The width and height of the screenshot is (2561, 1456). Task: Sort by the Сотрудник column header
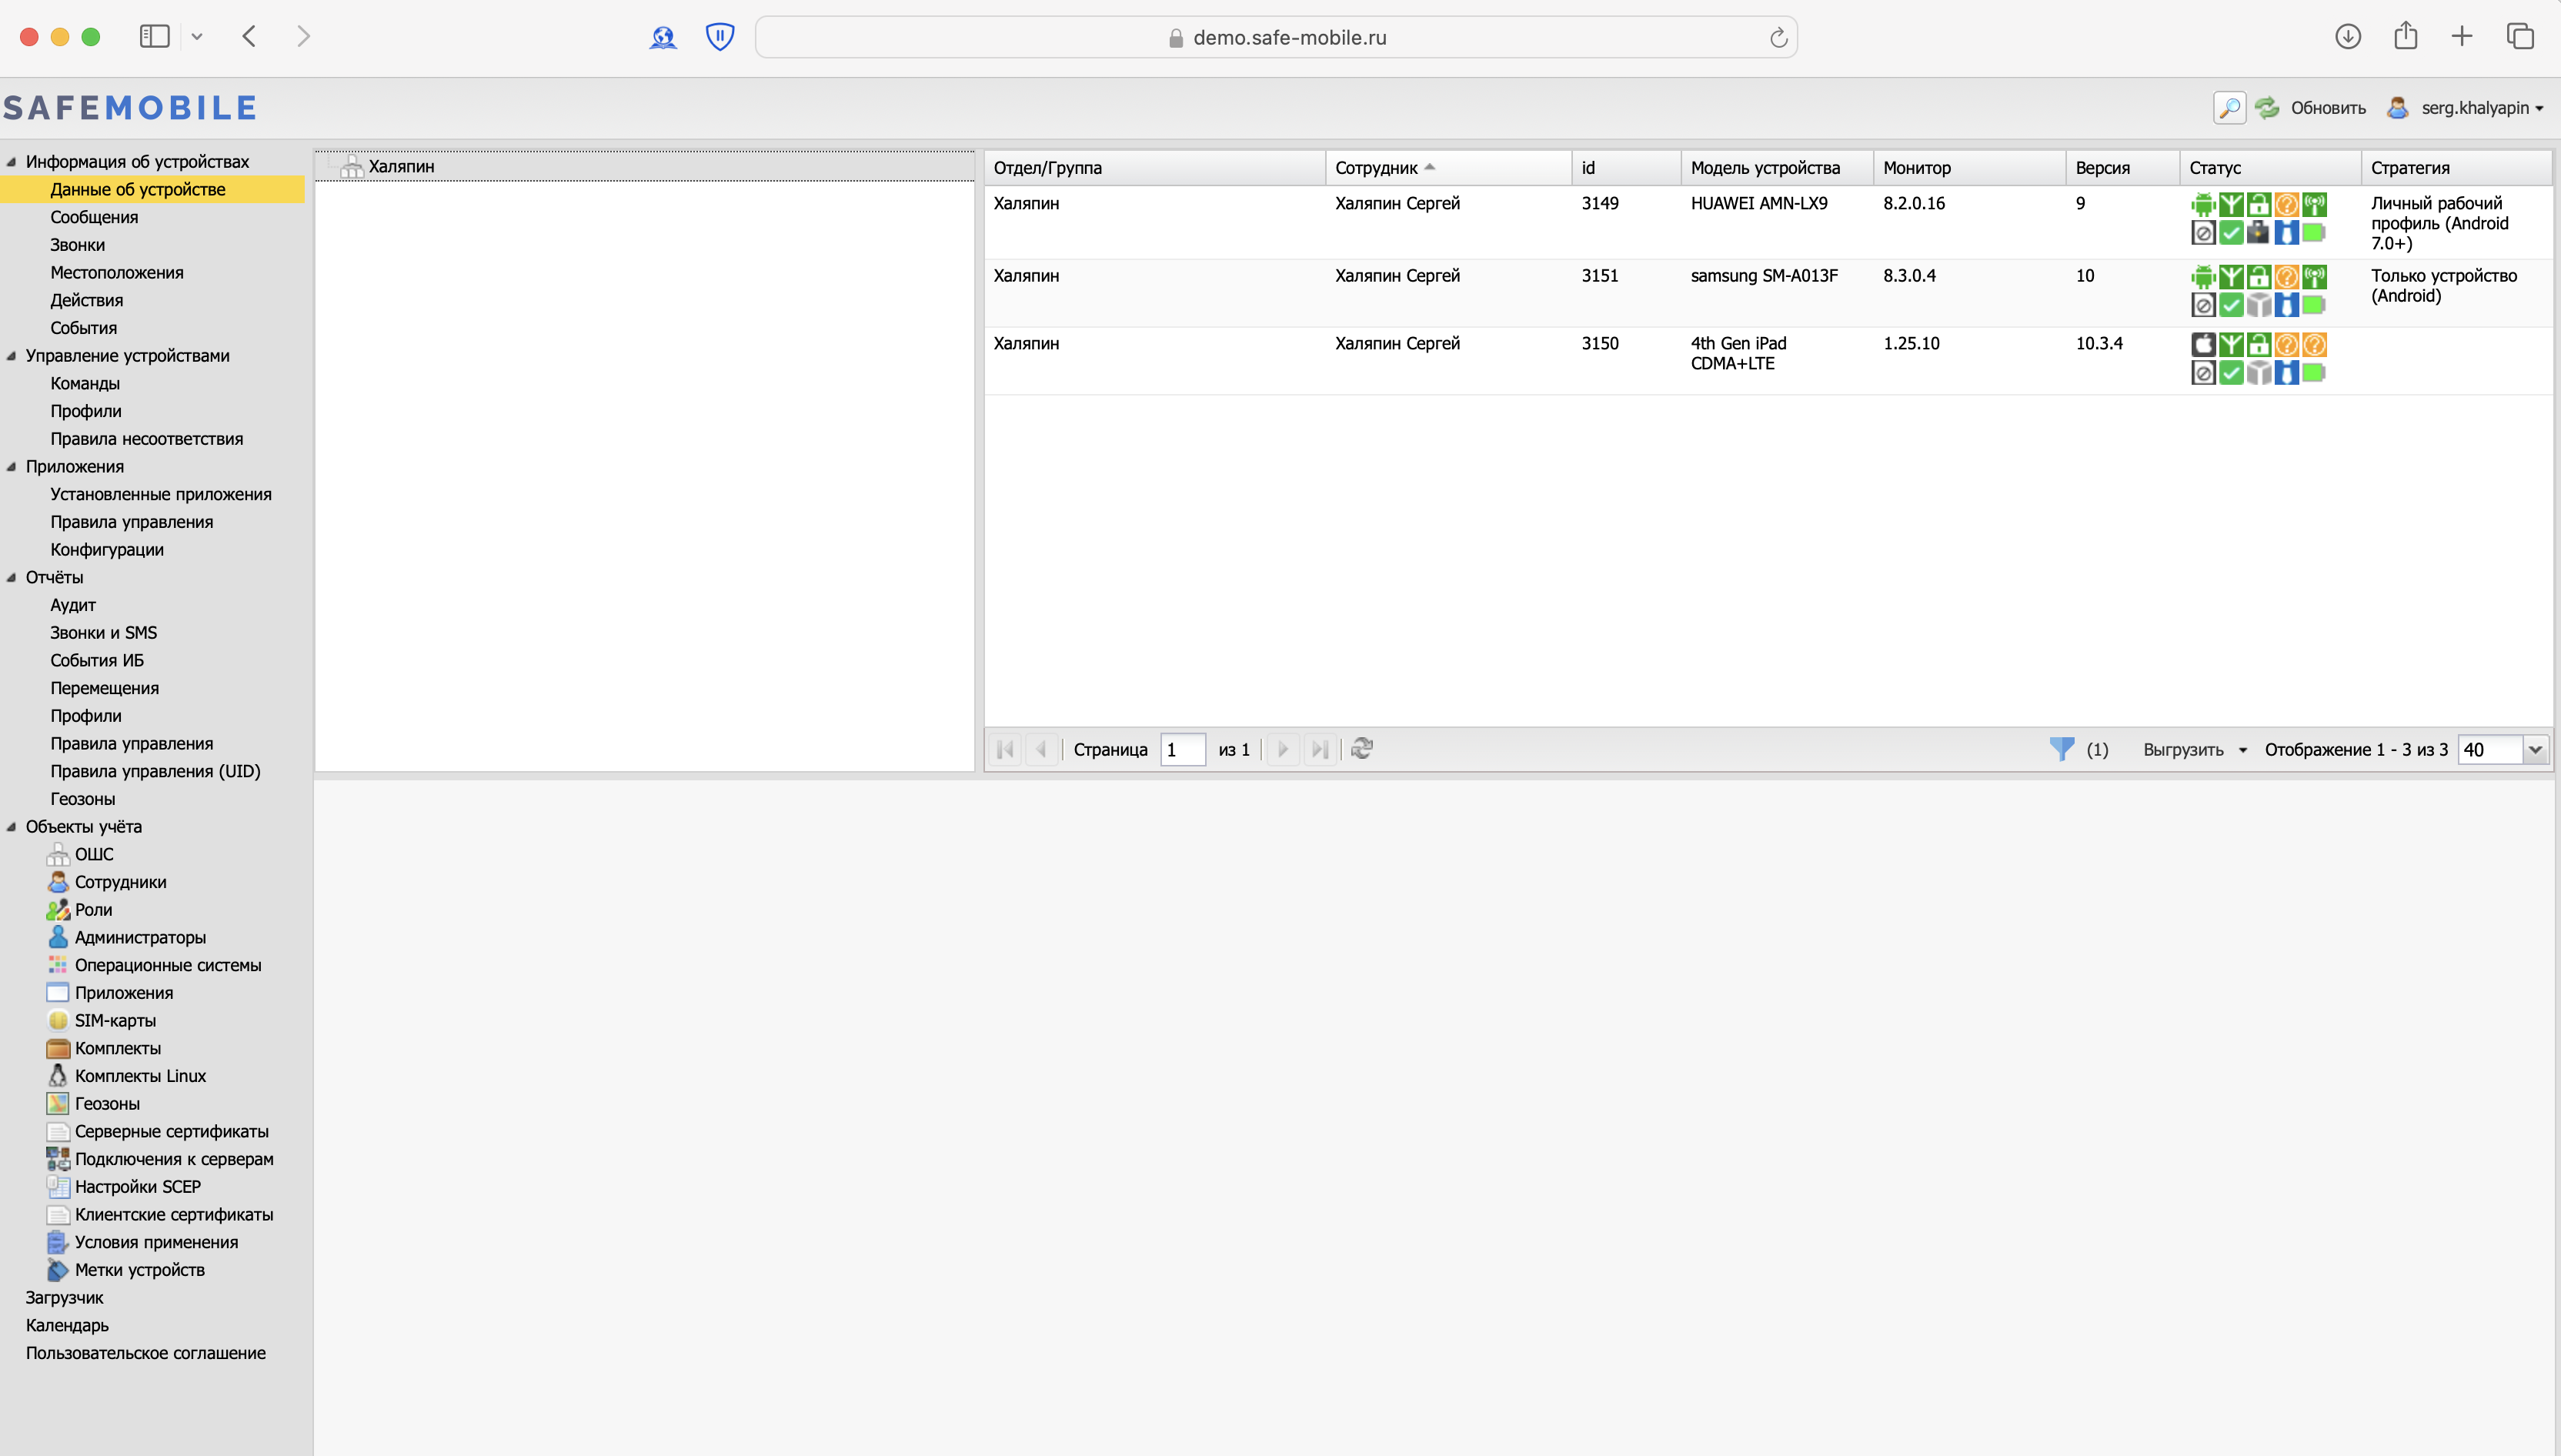click(1376, 168)
